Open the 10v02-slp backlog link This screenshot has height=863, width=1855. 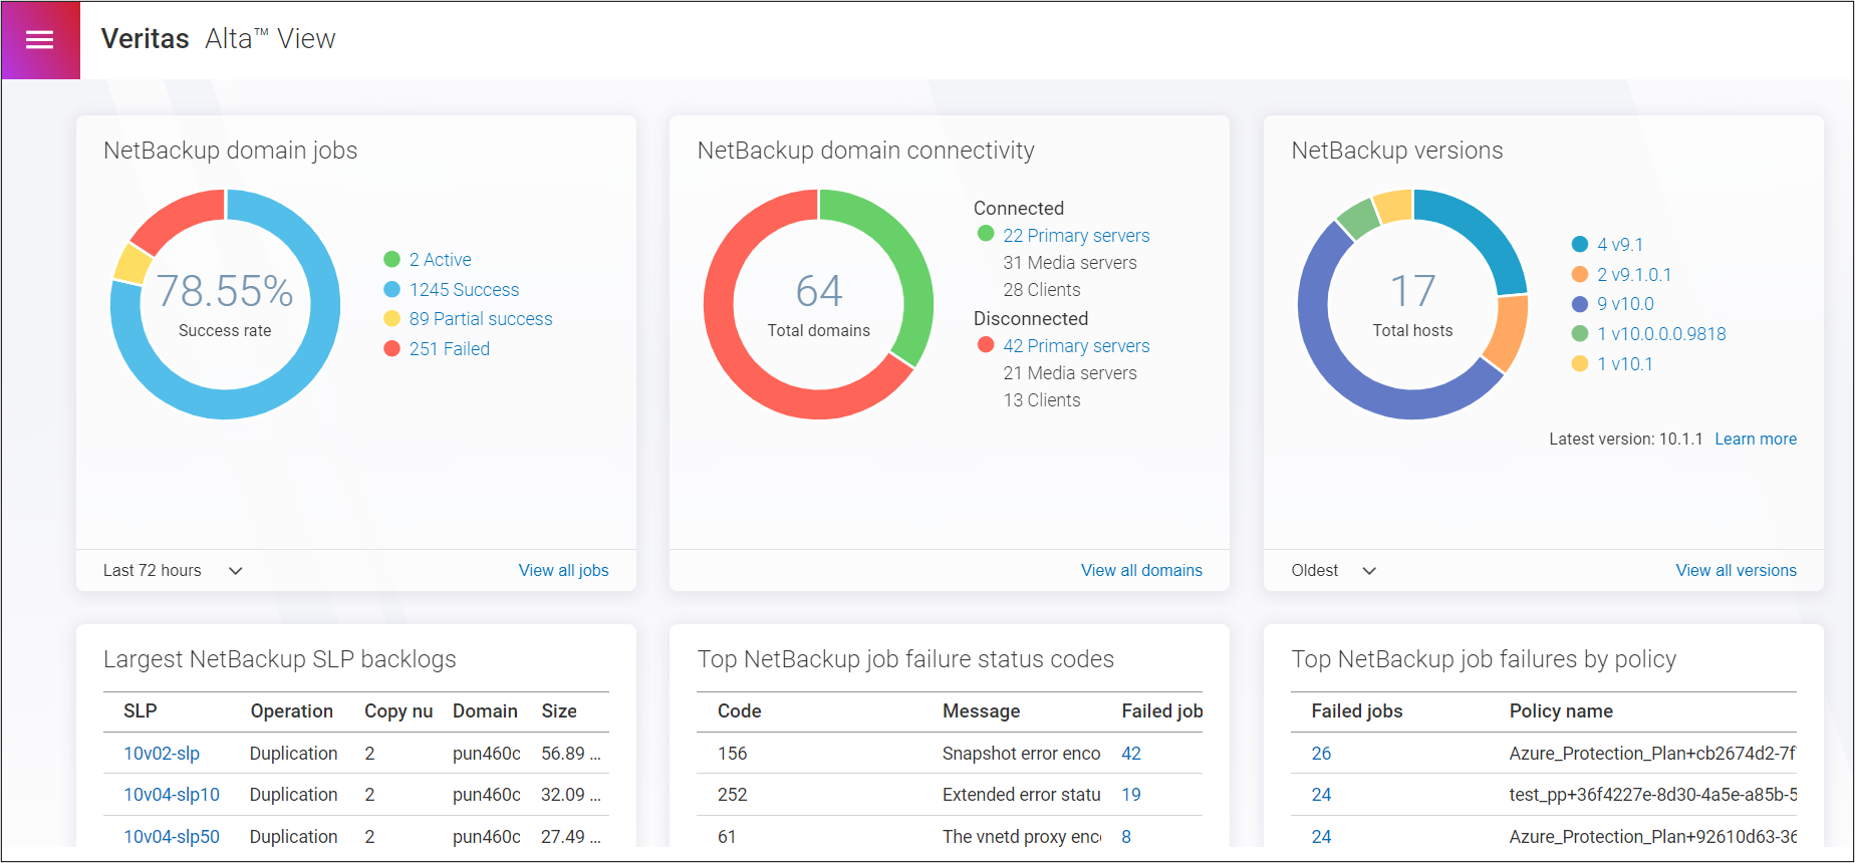click(x=161, y=754)
